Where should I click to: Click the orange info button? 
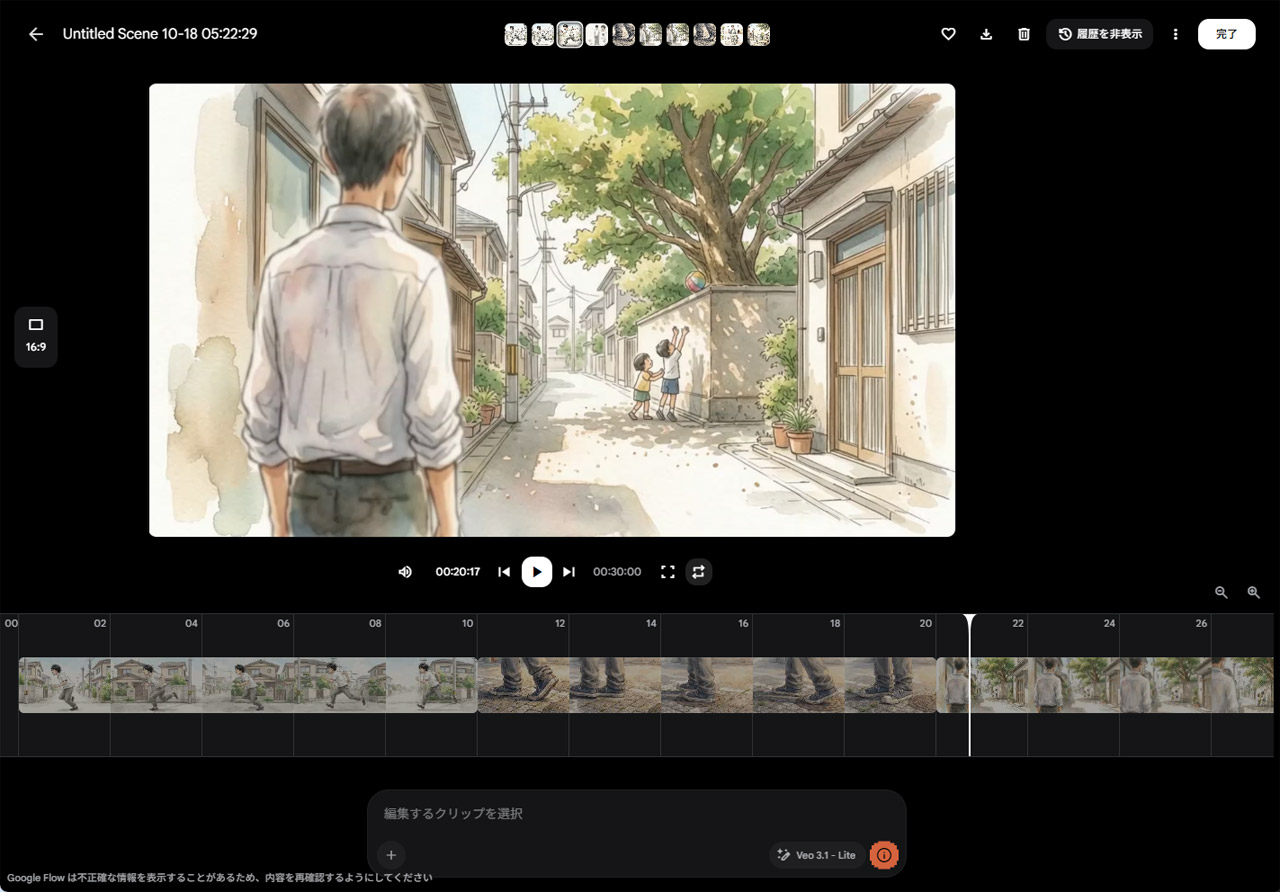(x=884, y=855)
